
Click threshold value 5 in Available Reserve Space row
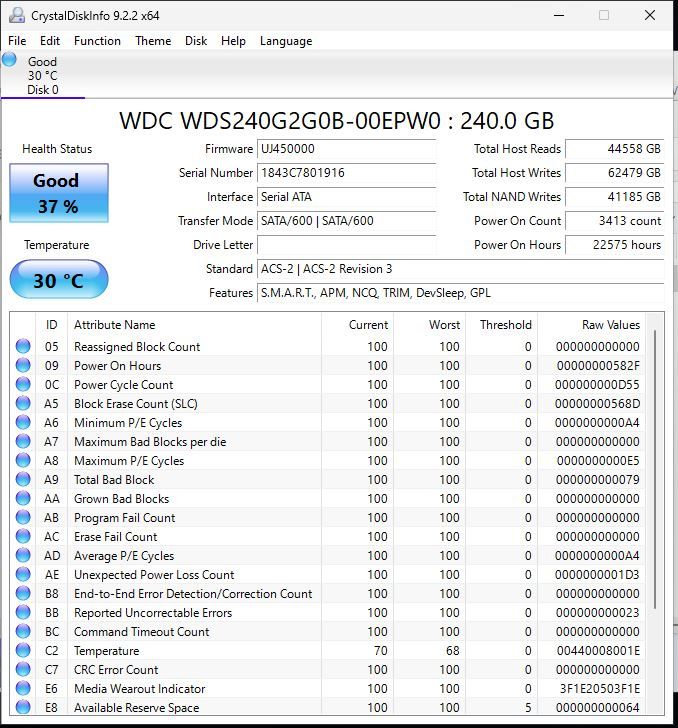click(x=528, y=708)
